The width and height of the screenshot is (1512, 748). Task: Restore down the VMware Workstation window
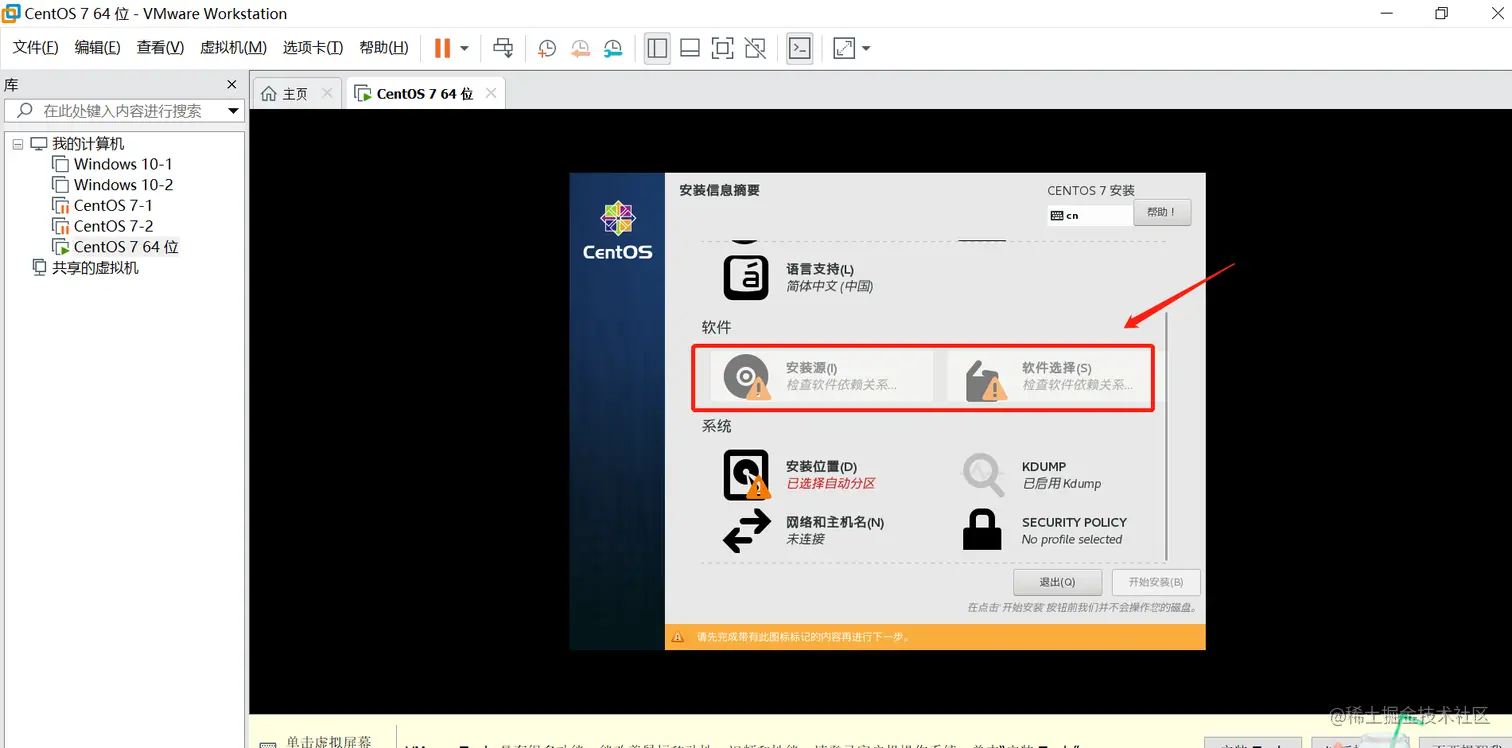(x=1441, y=14)
